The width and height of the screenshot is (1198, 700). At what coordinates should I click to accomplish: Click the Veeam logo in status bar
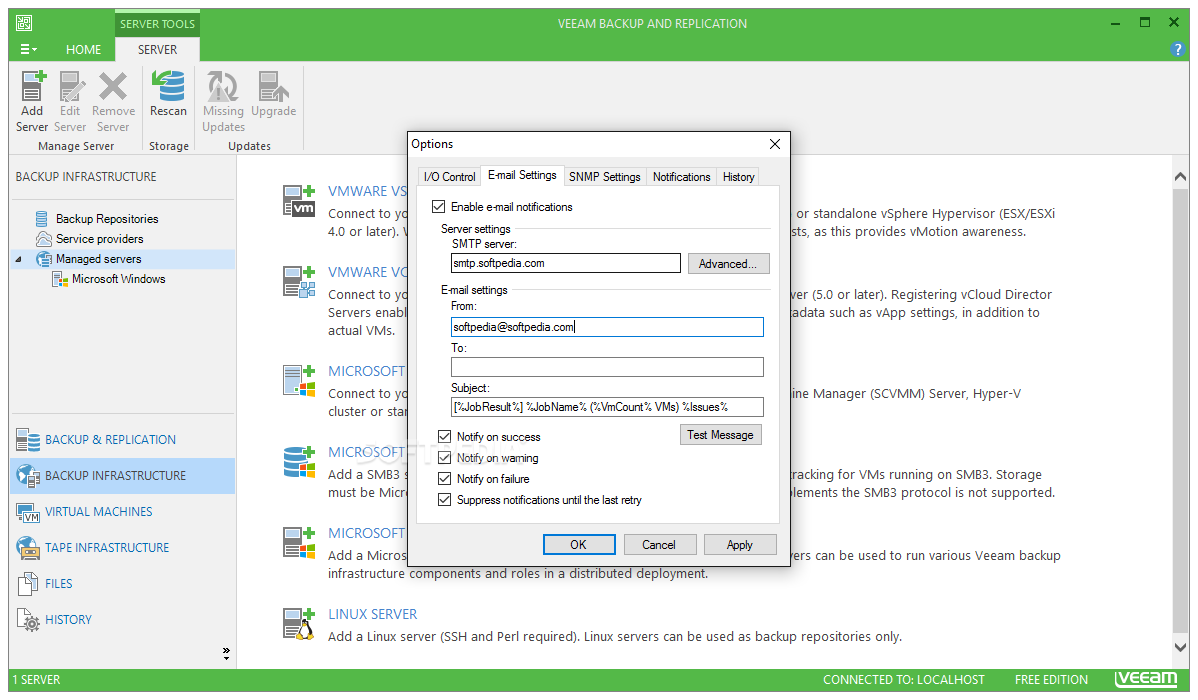(x=1145, y=679)
